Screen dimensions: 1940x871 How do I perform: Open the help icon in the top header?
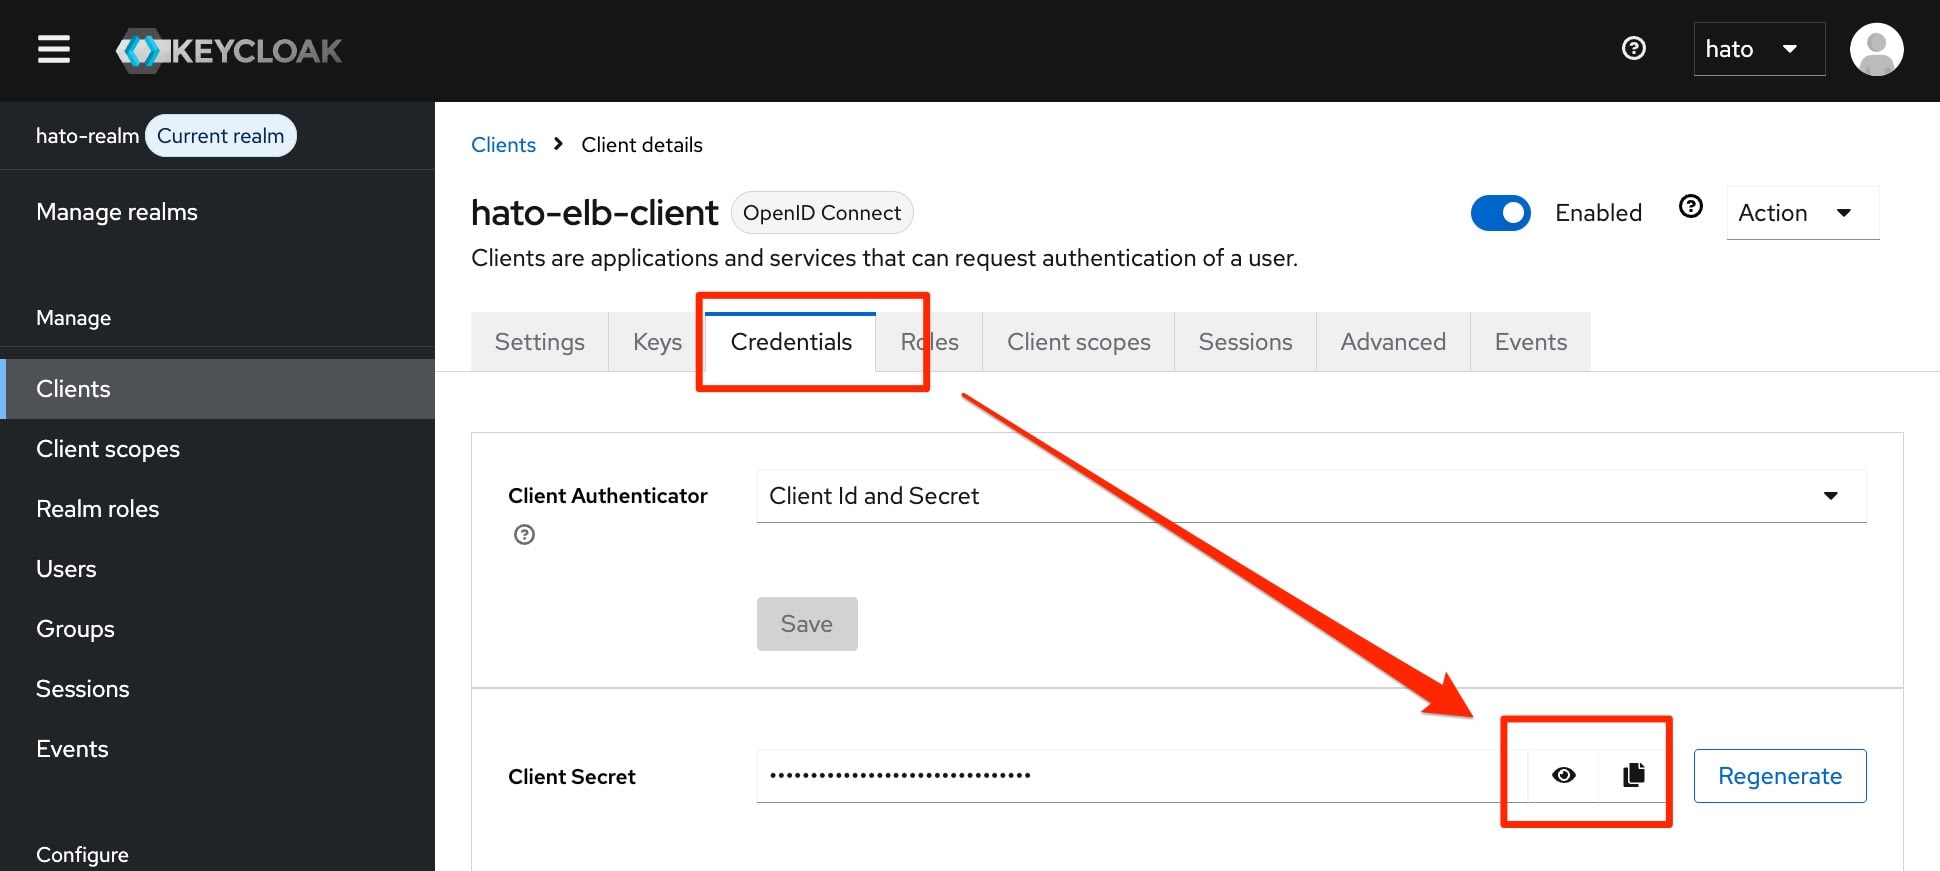[1634, 48]
